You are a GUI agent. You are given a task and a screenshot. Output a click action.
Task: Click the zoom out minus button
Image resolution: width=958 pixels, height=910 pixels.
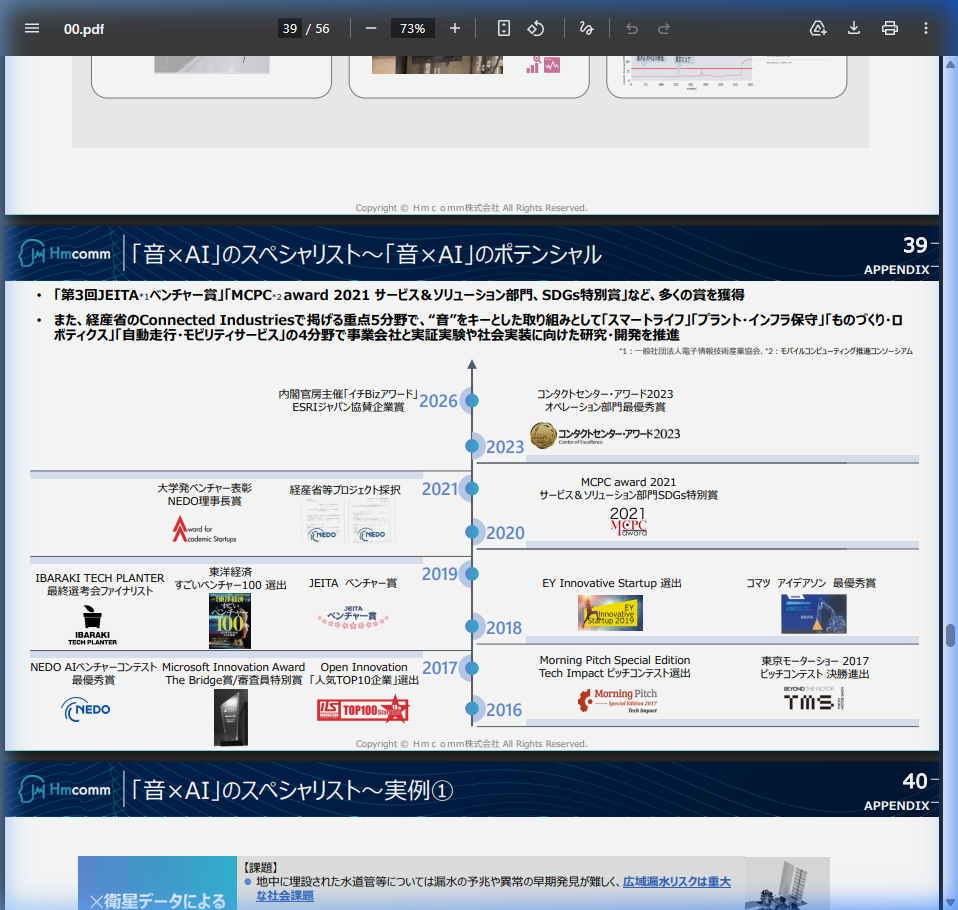tap(371, 28)
